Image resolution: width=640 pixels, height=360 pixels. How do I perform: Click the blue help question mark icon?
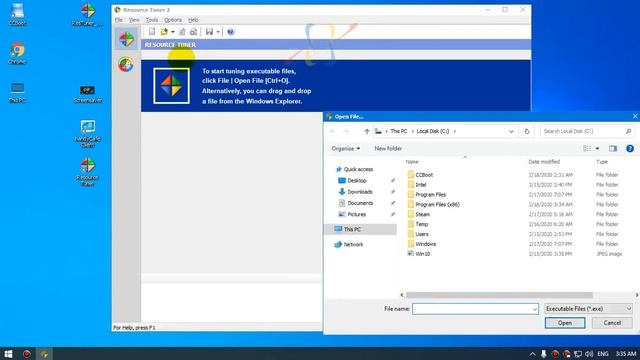click(630, 149)
